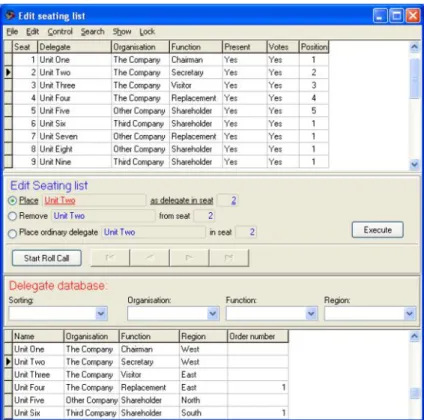Screen dimensions: 424x420
Task: Go to previous record navigation button
Action: [x=150, y=258]
